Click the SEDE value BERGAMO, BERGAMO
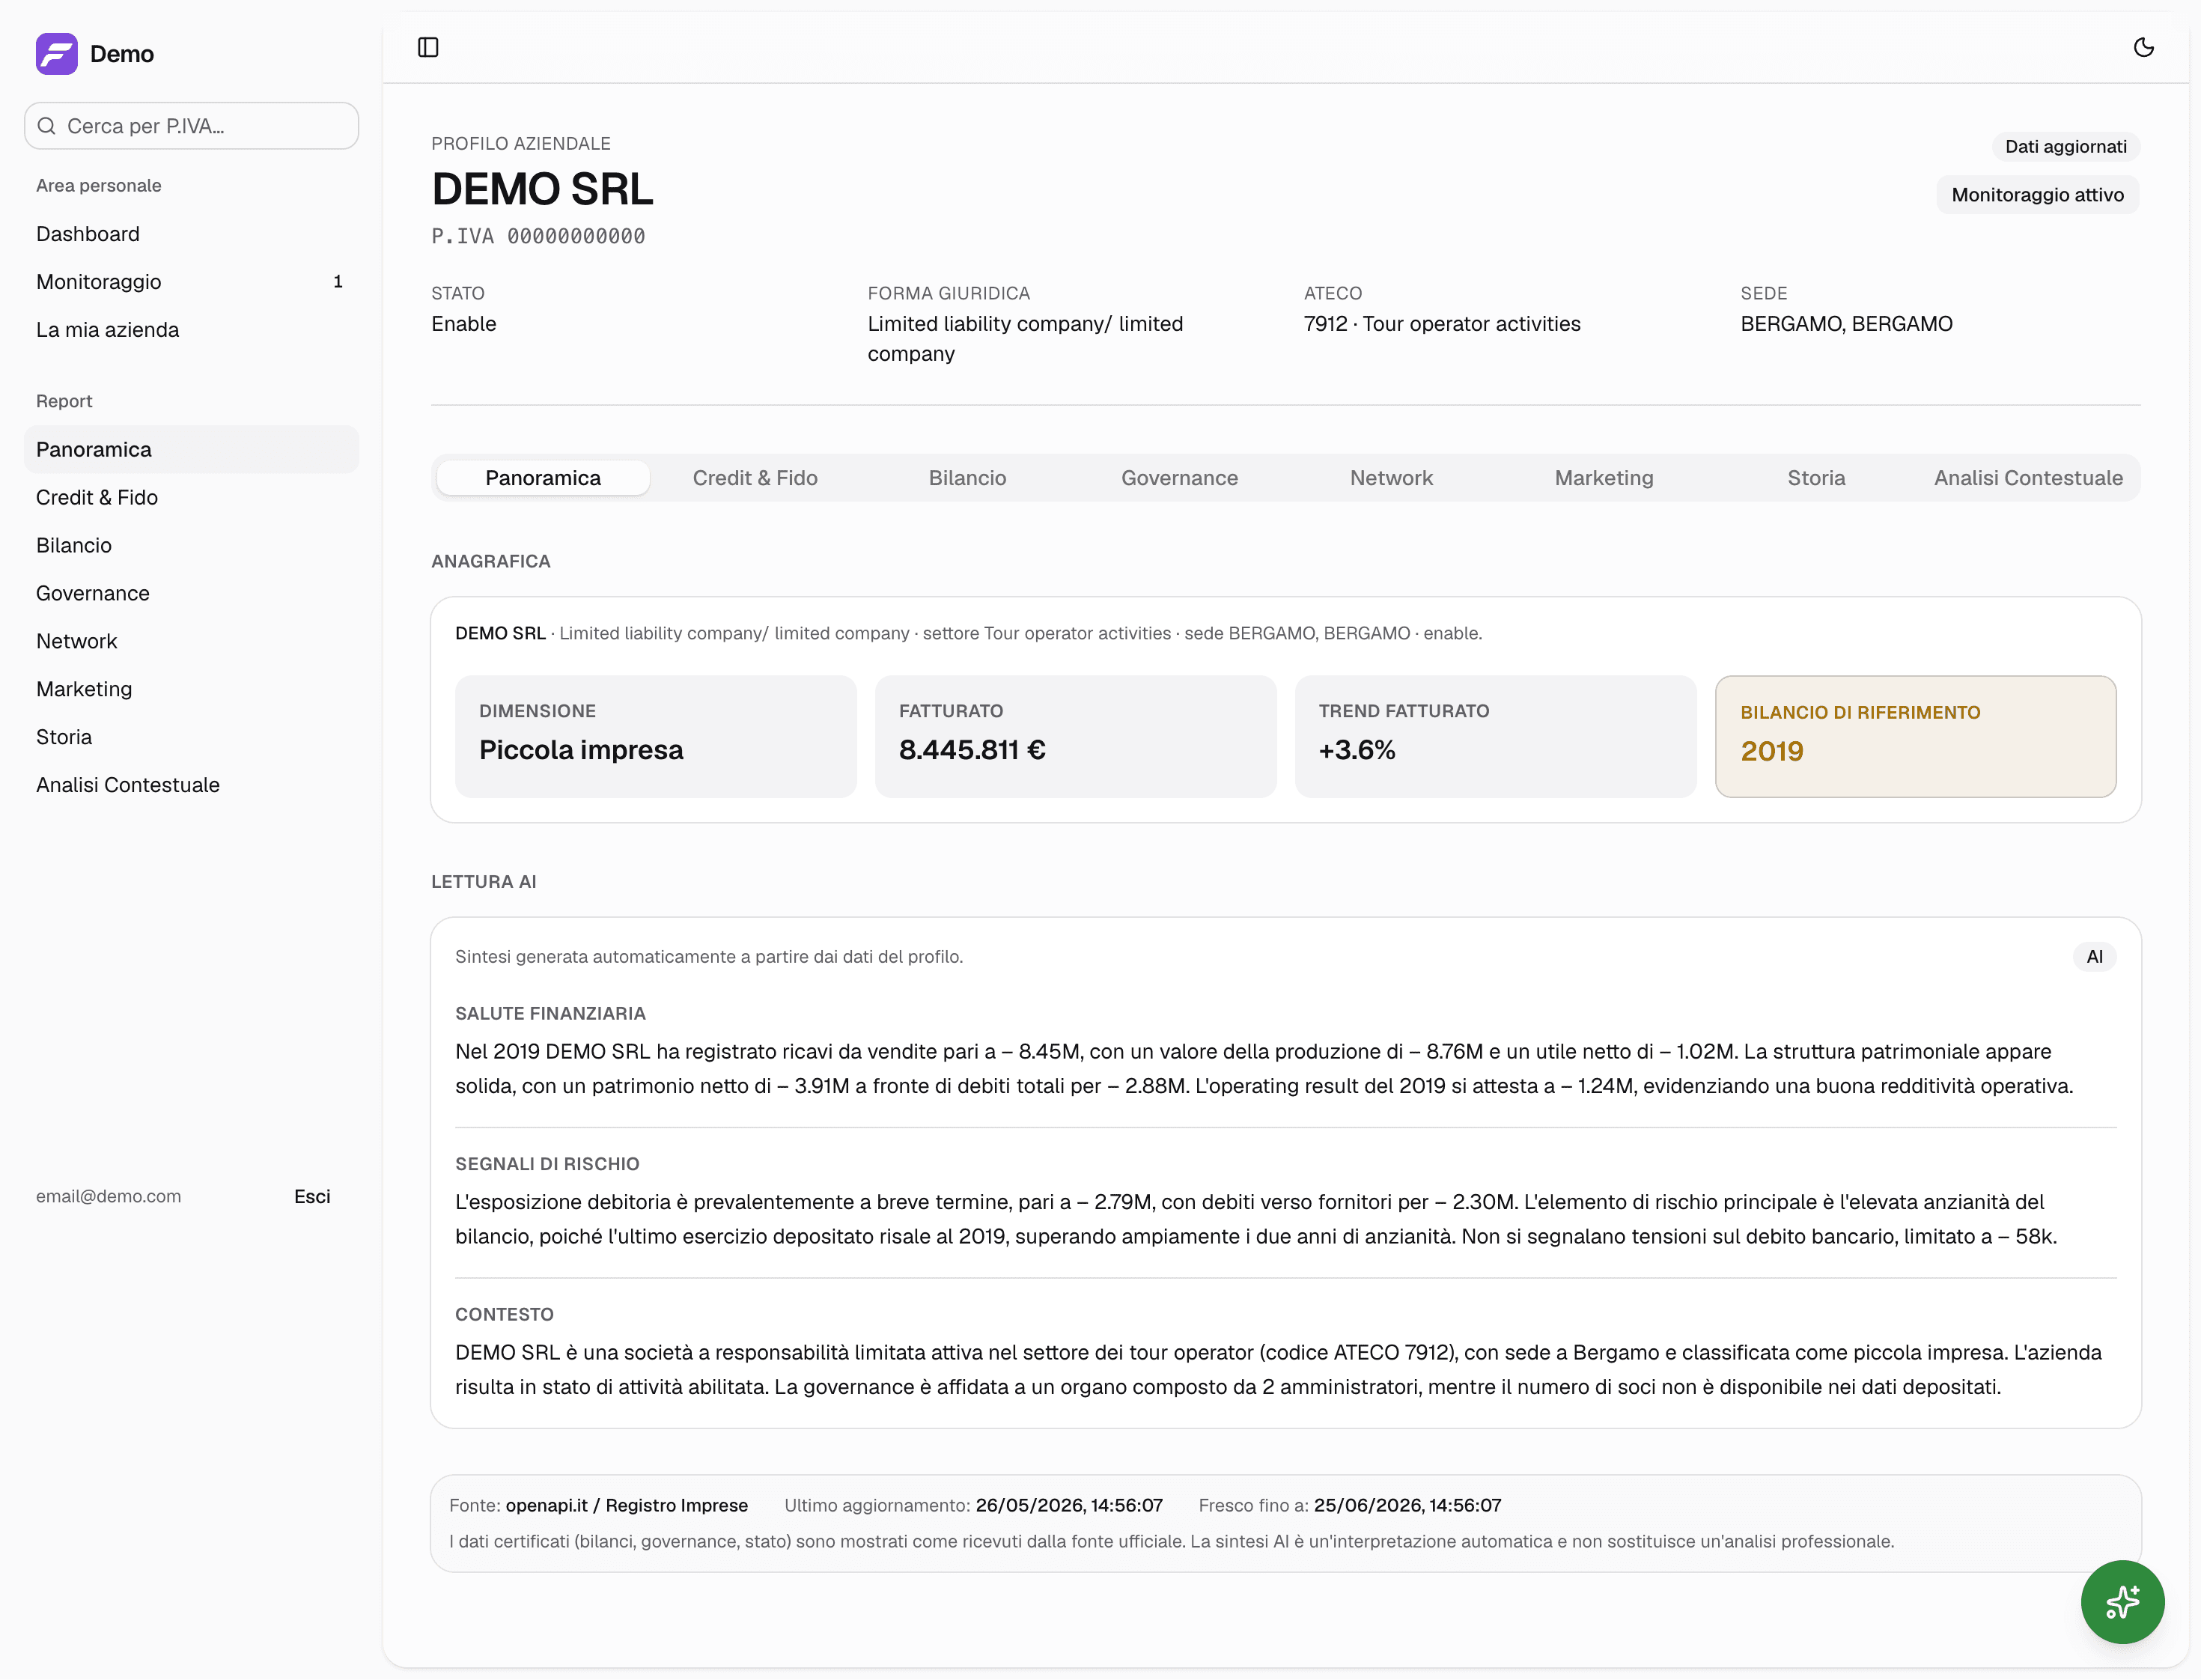The image size is (2201, 1680). [x=1846, y=324]
